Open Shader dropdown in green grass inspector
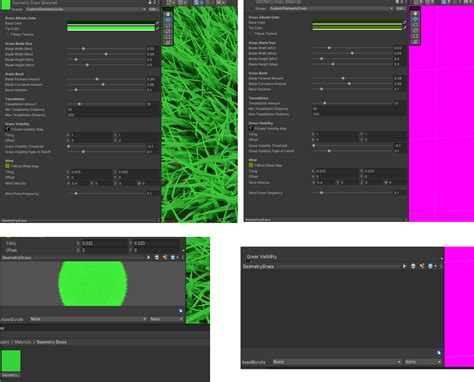This screenshot has height=382, width=474. click(86, 9)
